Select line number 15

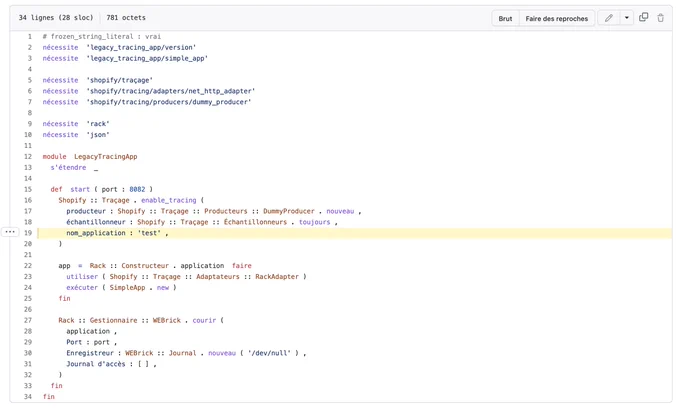28,189
